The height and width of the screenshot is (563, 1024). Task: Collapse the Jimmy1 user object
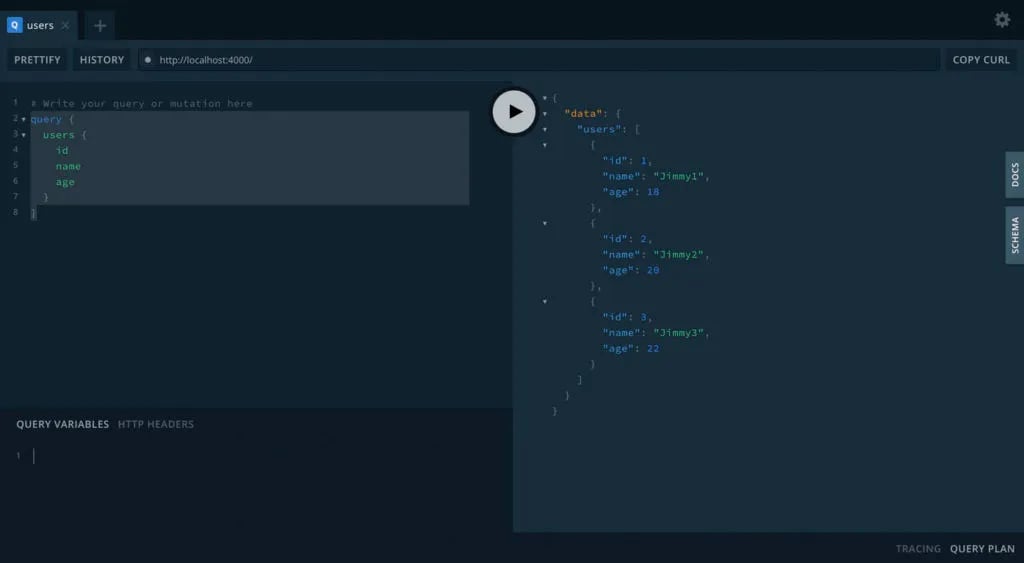click(x=545, y=145)
